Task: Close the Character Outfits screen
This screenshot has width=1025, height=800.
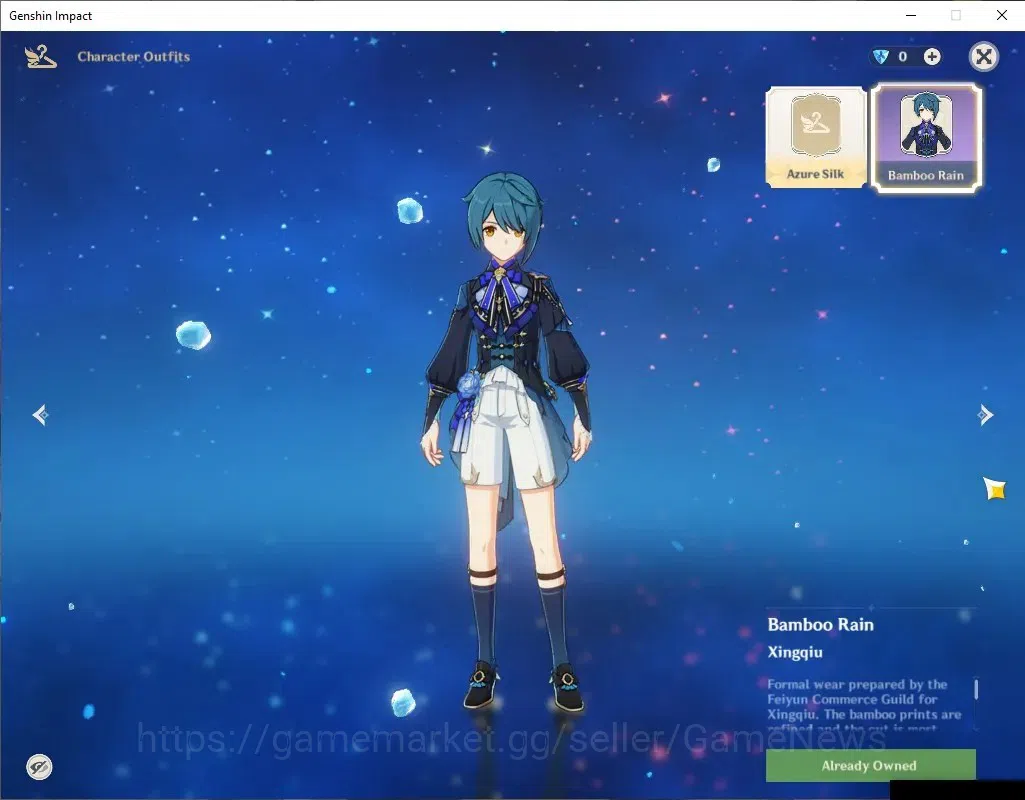Action: [983, 57]
